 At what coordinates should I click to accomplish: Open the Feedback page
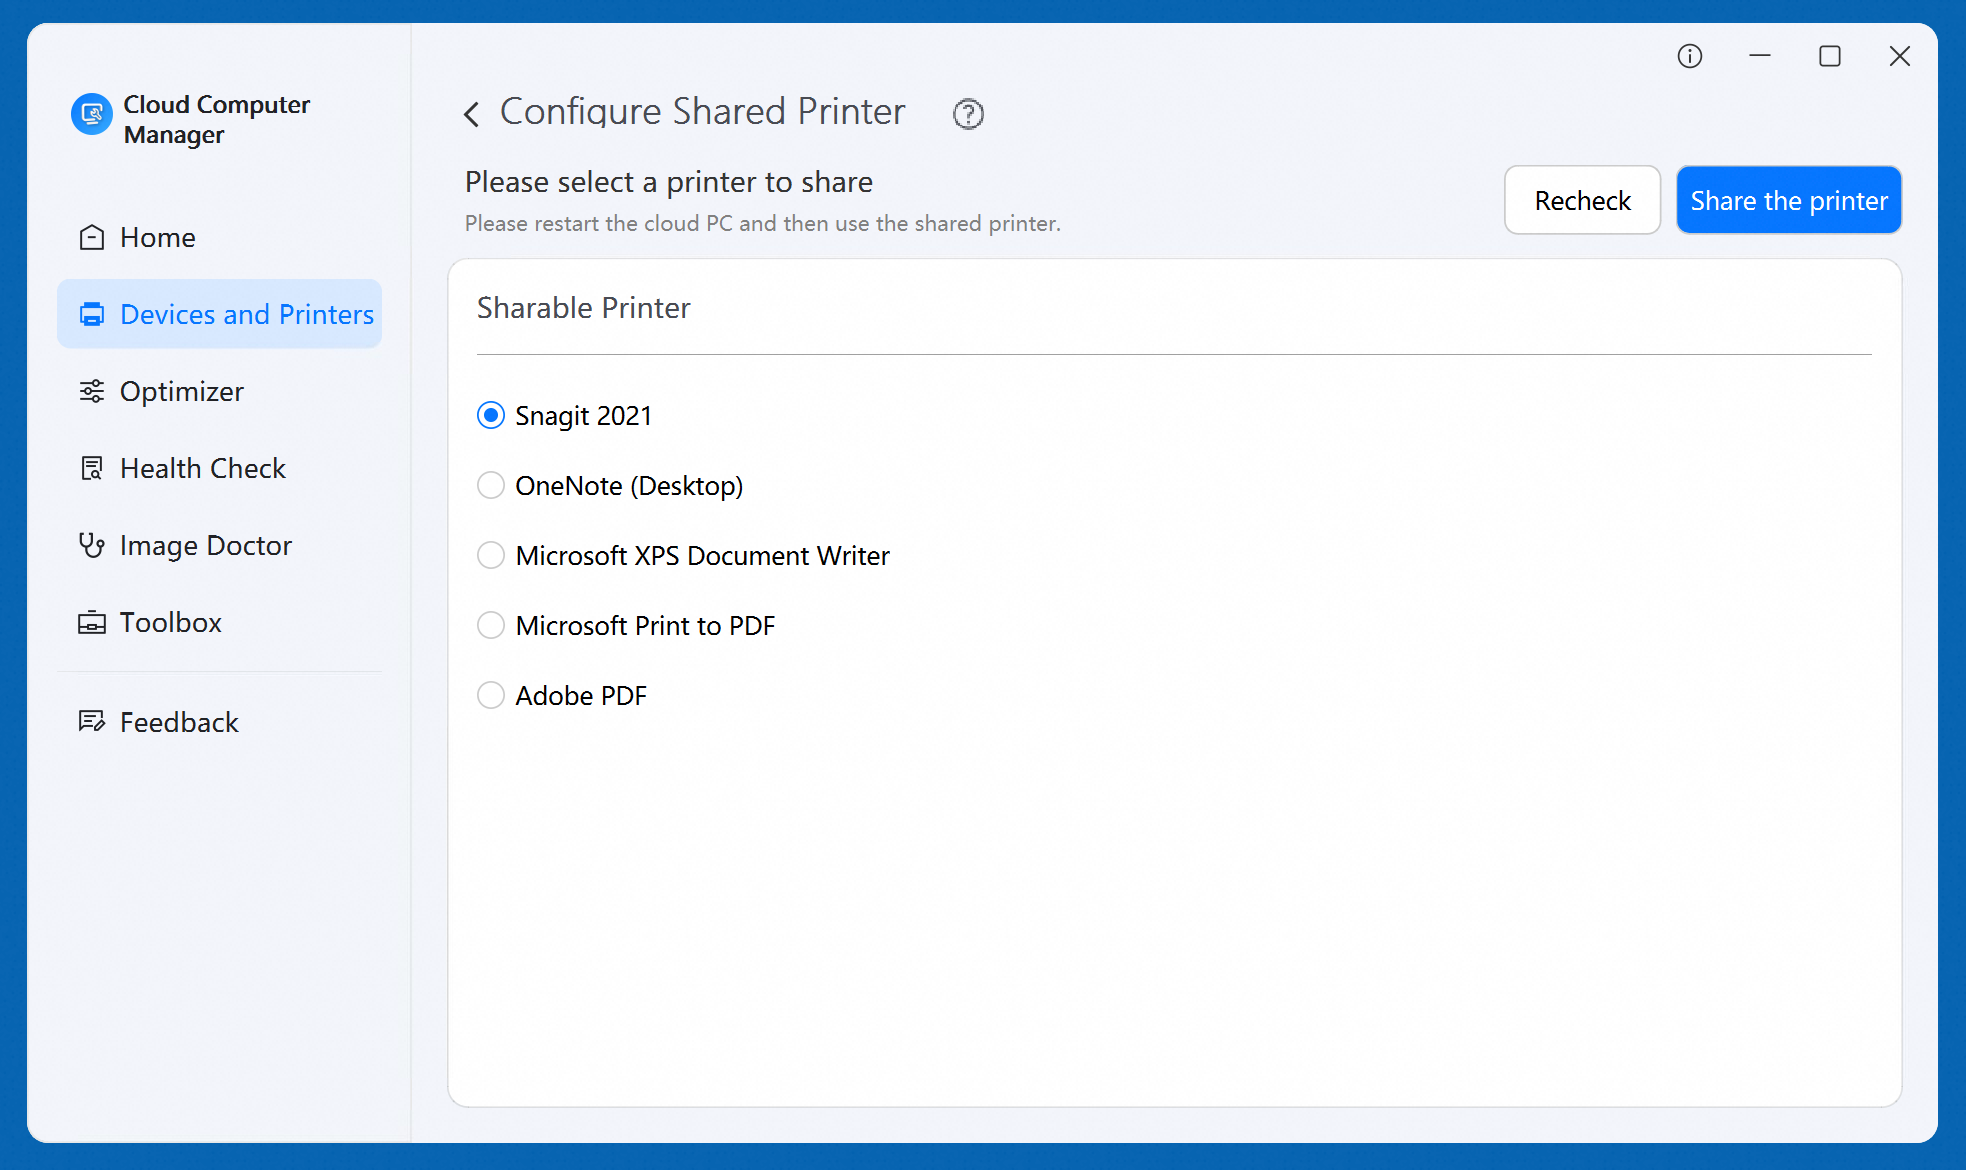[178, 721]
